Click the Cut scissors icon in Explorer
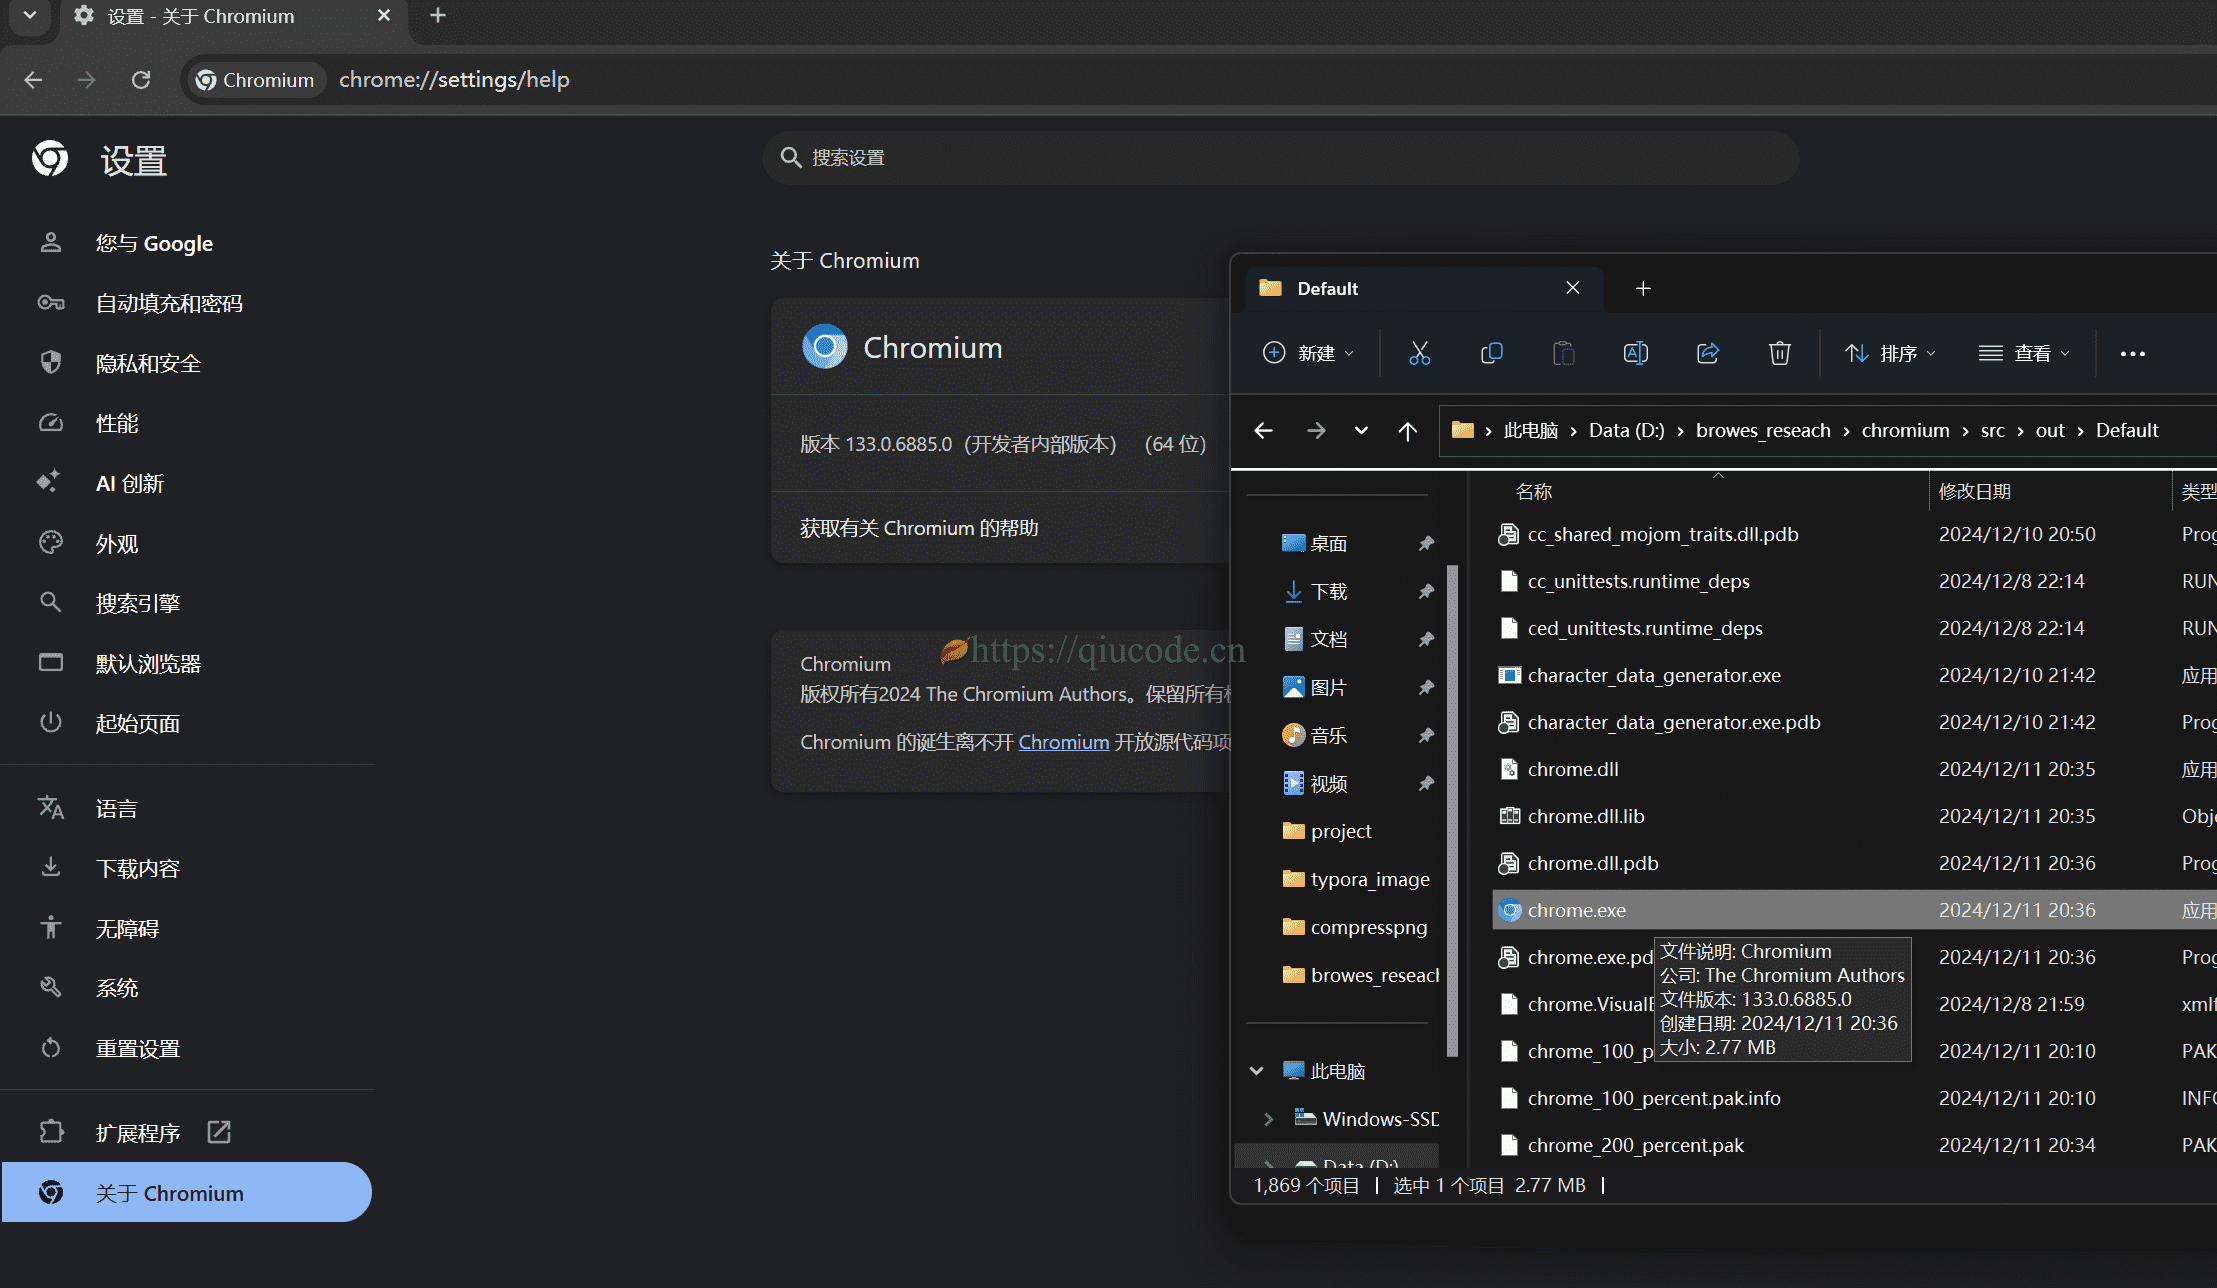The width and height of the screenshot is (2217, 1288). coord(1419,353)
